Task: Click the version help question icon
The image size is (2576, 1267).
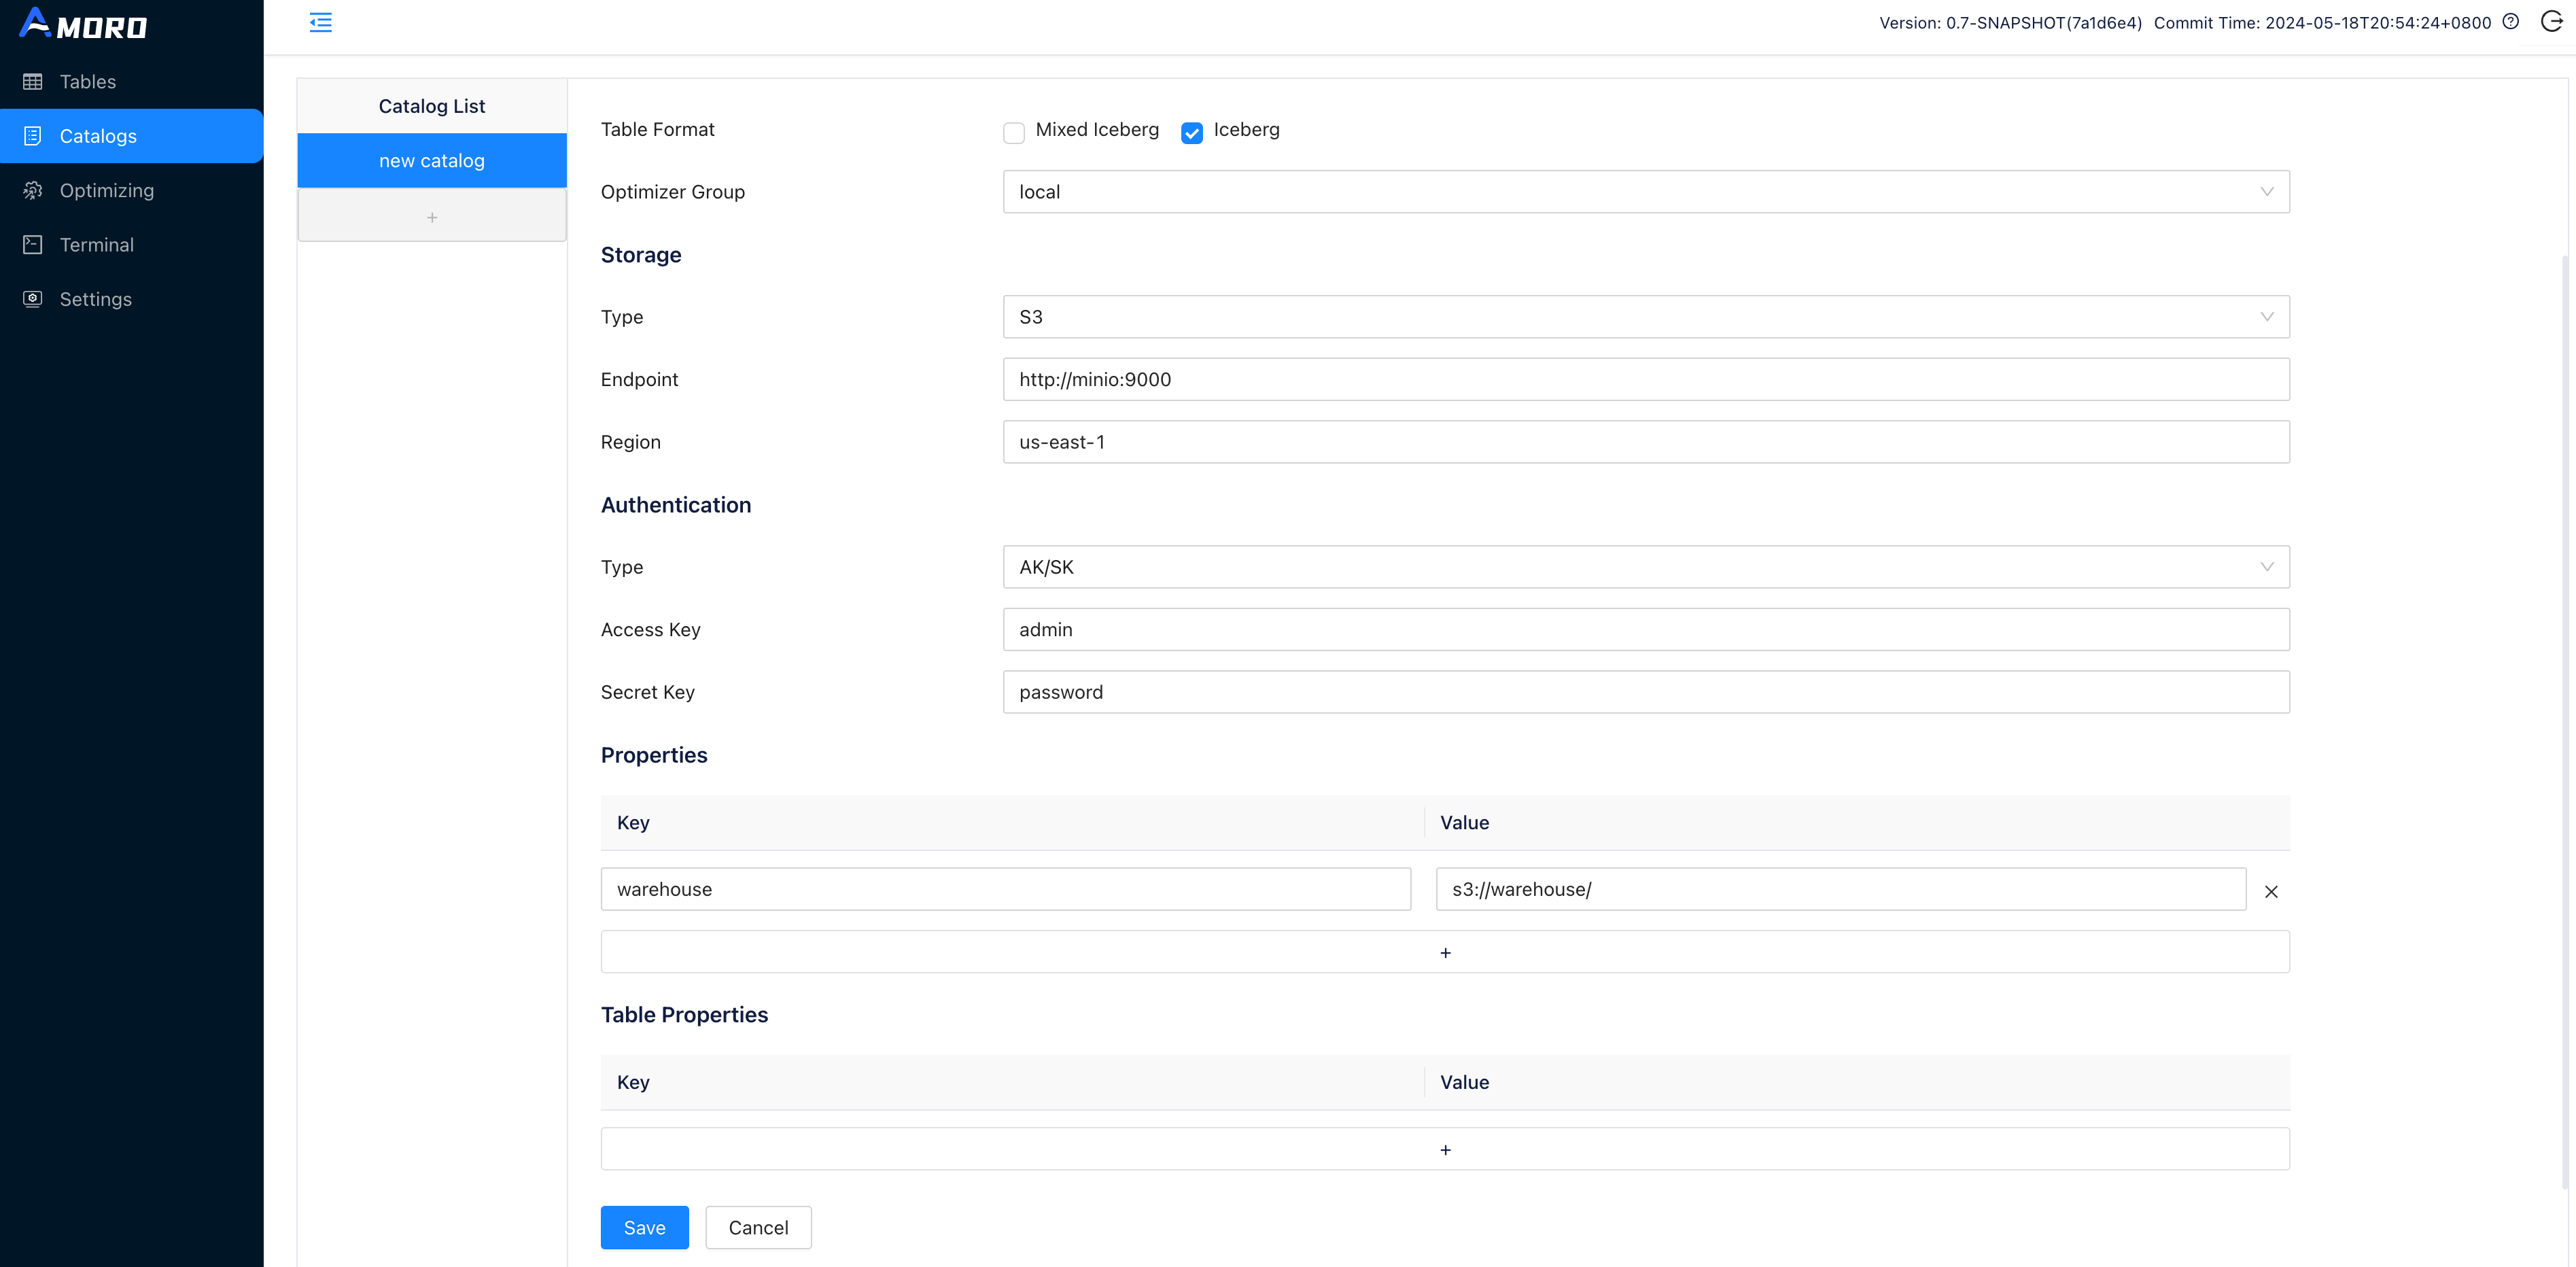Action: [x=2510, y=22]
